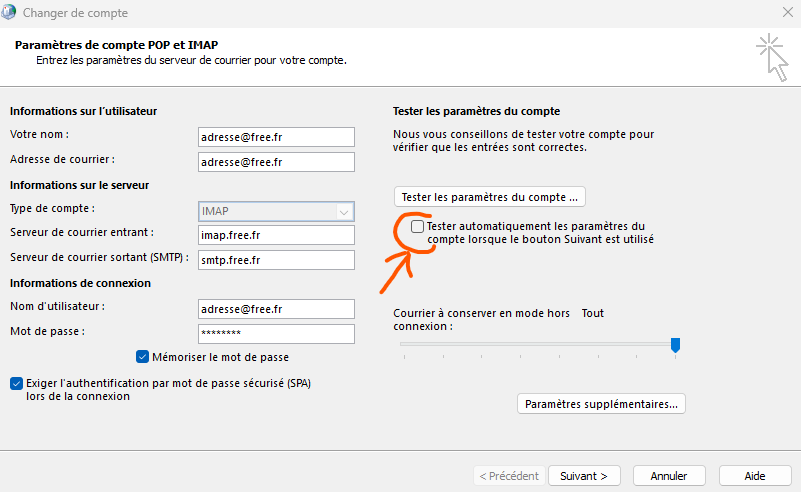
Task: Cancel with the Annuler button
Action: pos(669,476)
